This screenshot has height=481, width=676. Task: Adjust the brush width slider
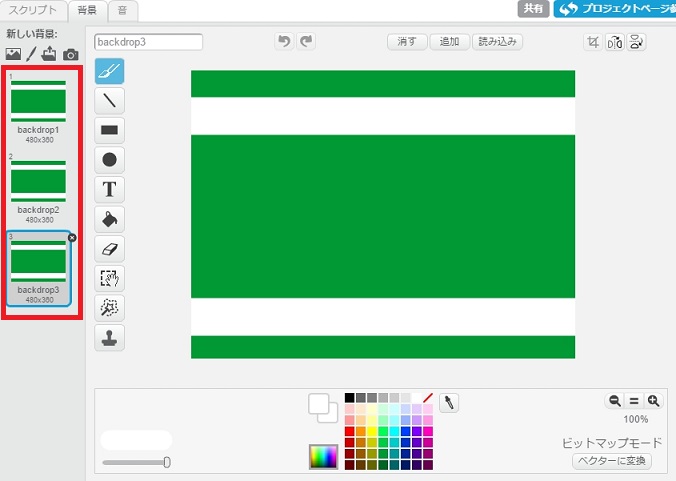click(166, 462)
